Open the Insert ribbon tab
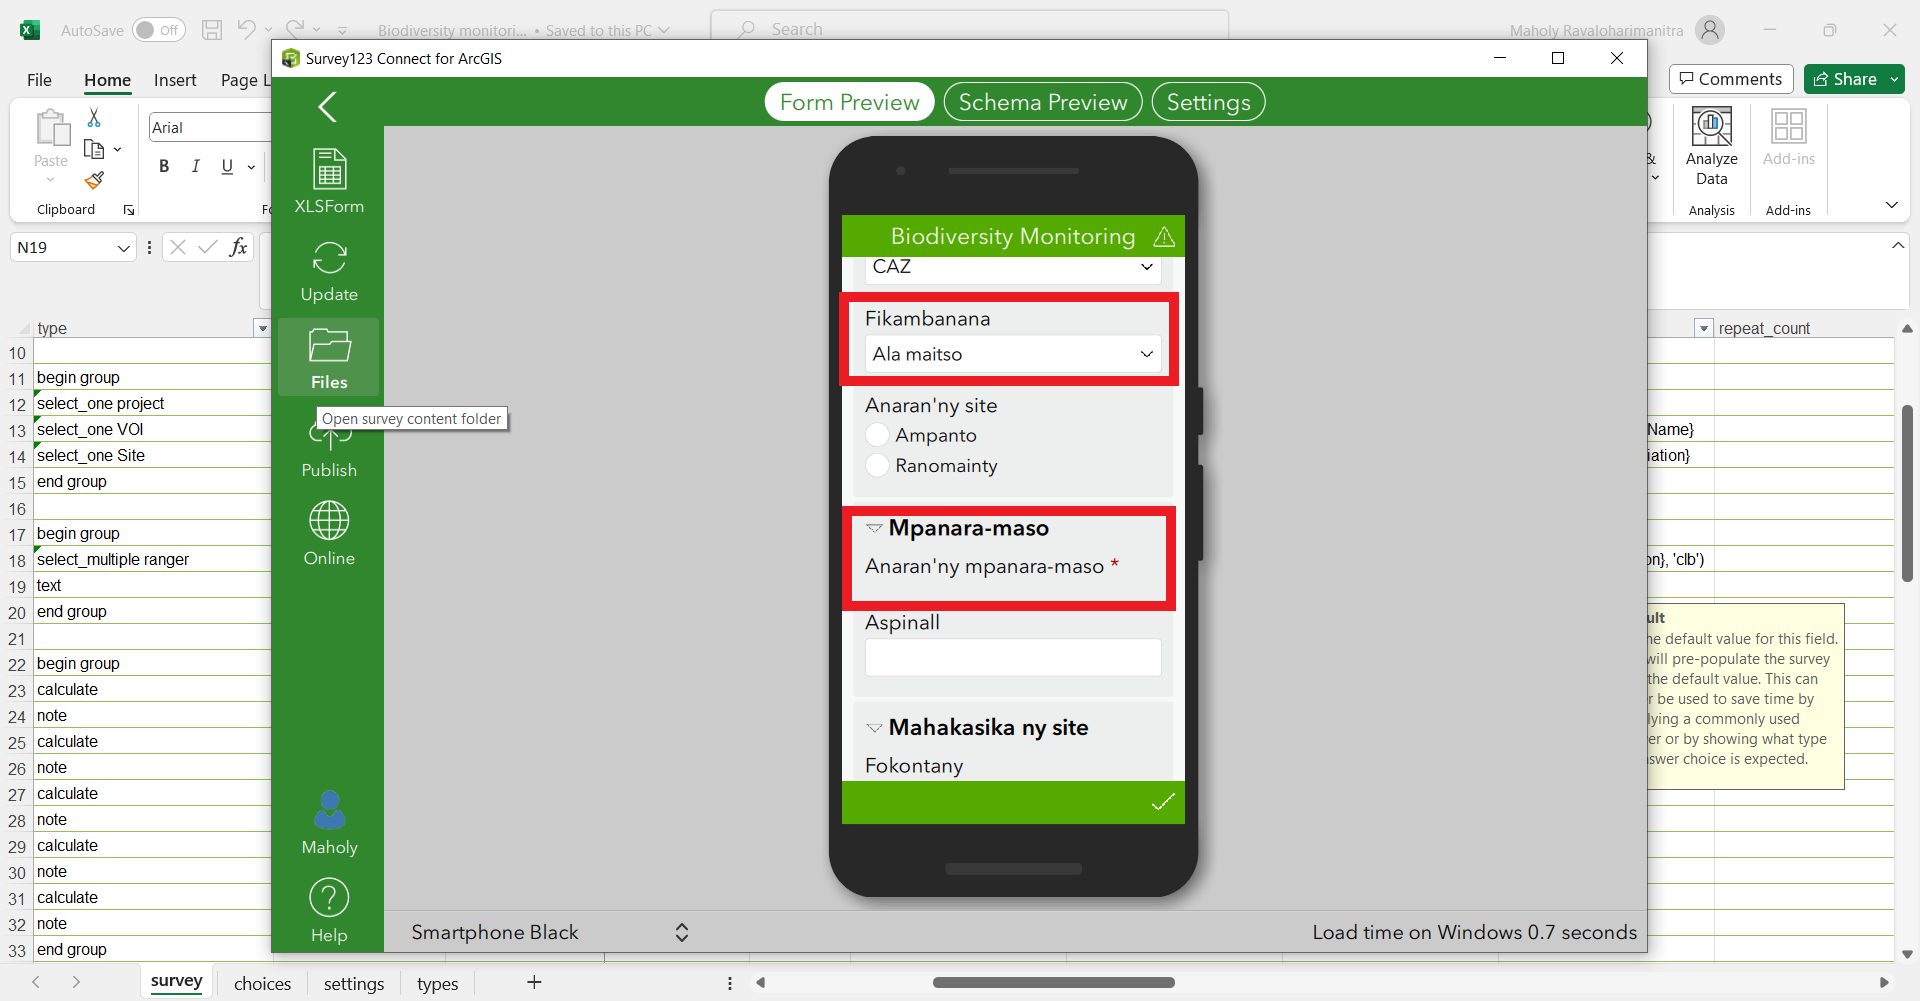This screenshot has width=1920, height=1001. tap(175, 80)
